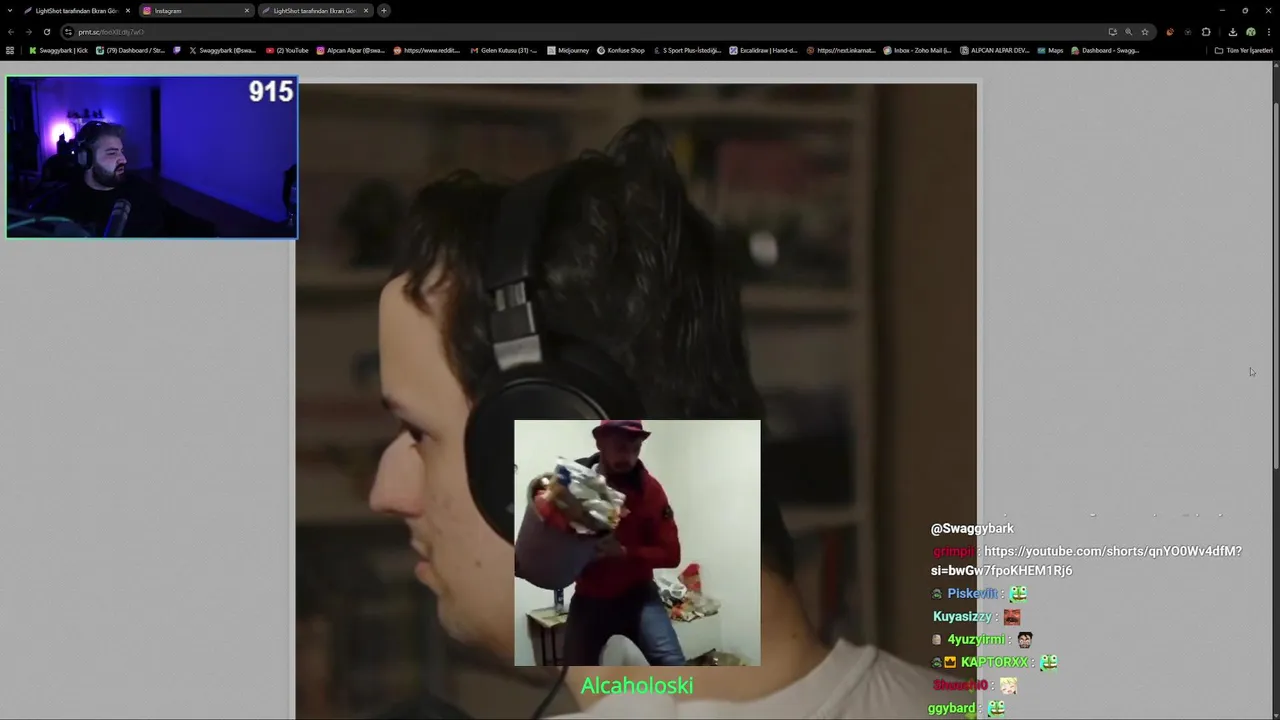1280x720 pixels.
Task: Open the tab search dropdown arrow
Action: click(x=11, y=10)
